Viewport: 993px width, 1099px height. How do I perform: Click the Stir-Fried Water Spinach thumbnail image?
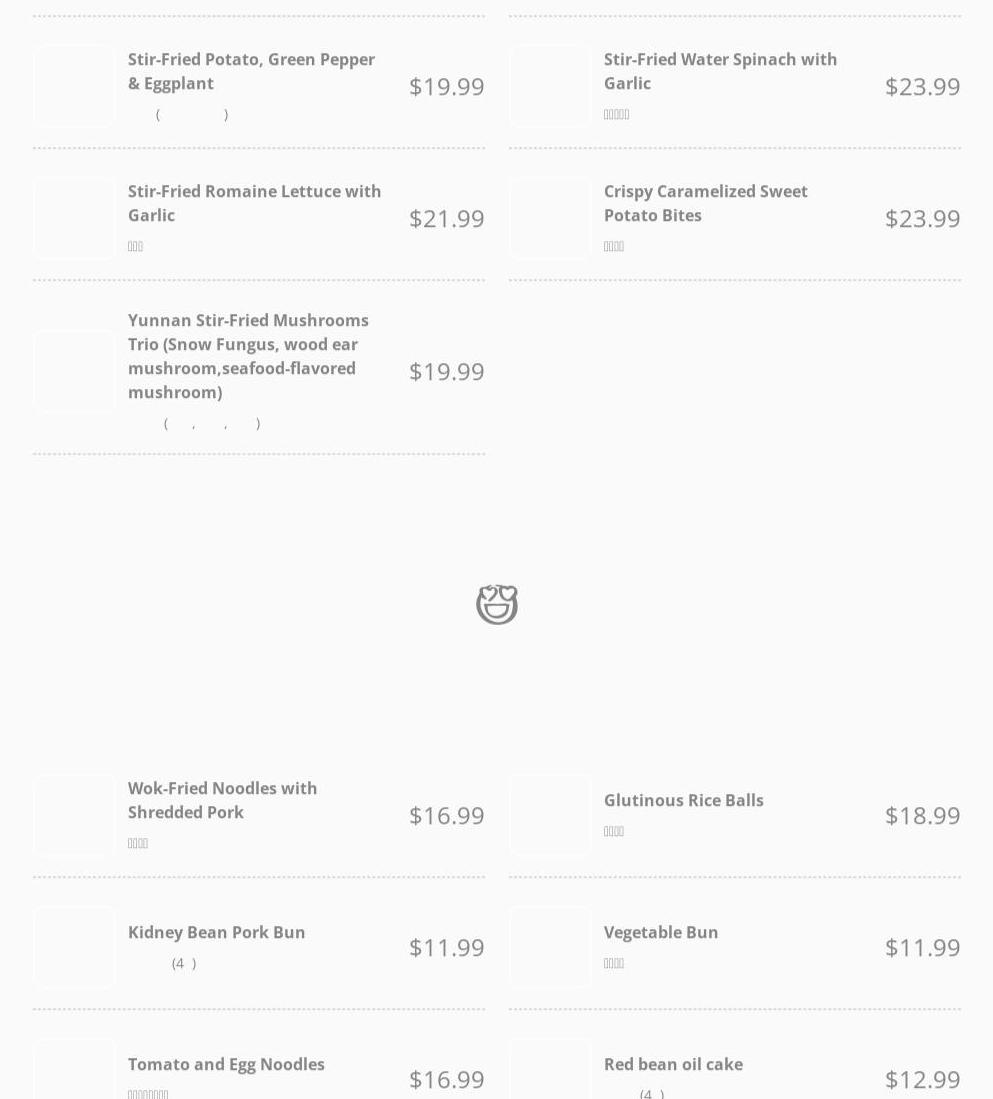coord(550,86)
